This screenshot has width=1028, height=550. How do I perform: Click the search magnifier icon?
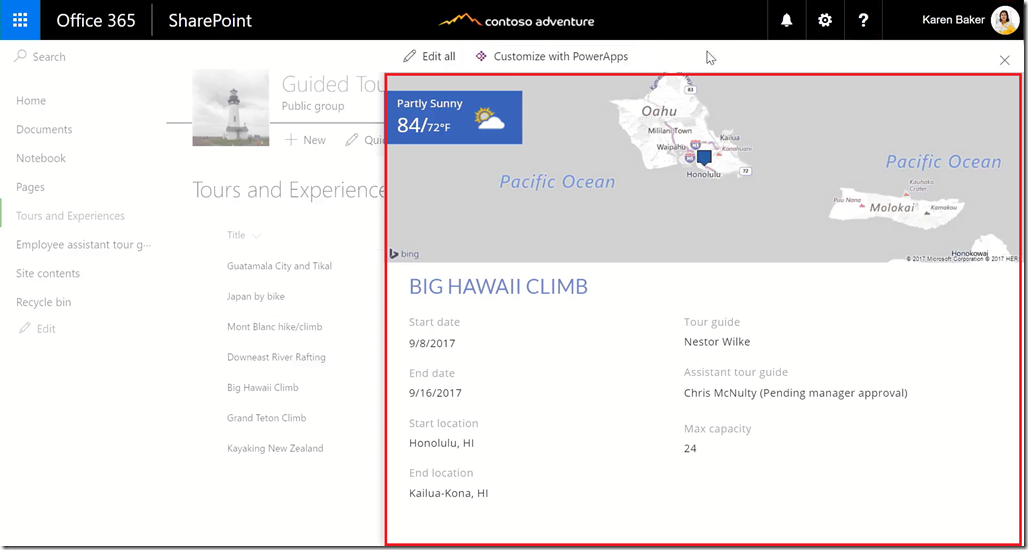pyautogui.click(x=21, y=56)
